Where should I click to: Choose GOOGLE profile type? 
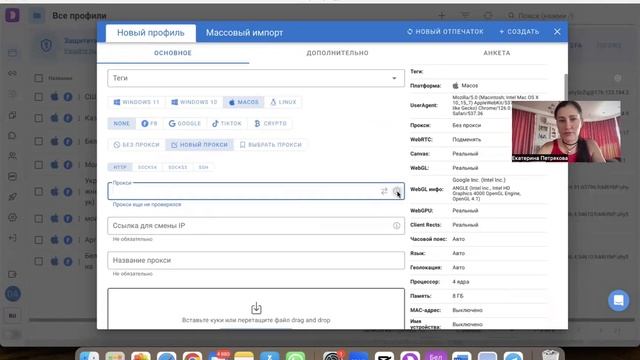184,123
